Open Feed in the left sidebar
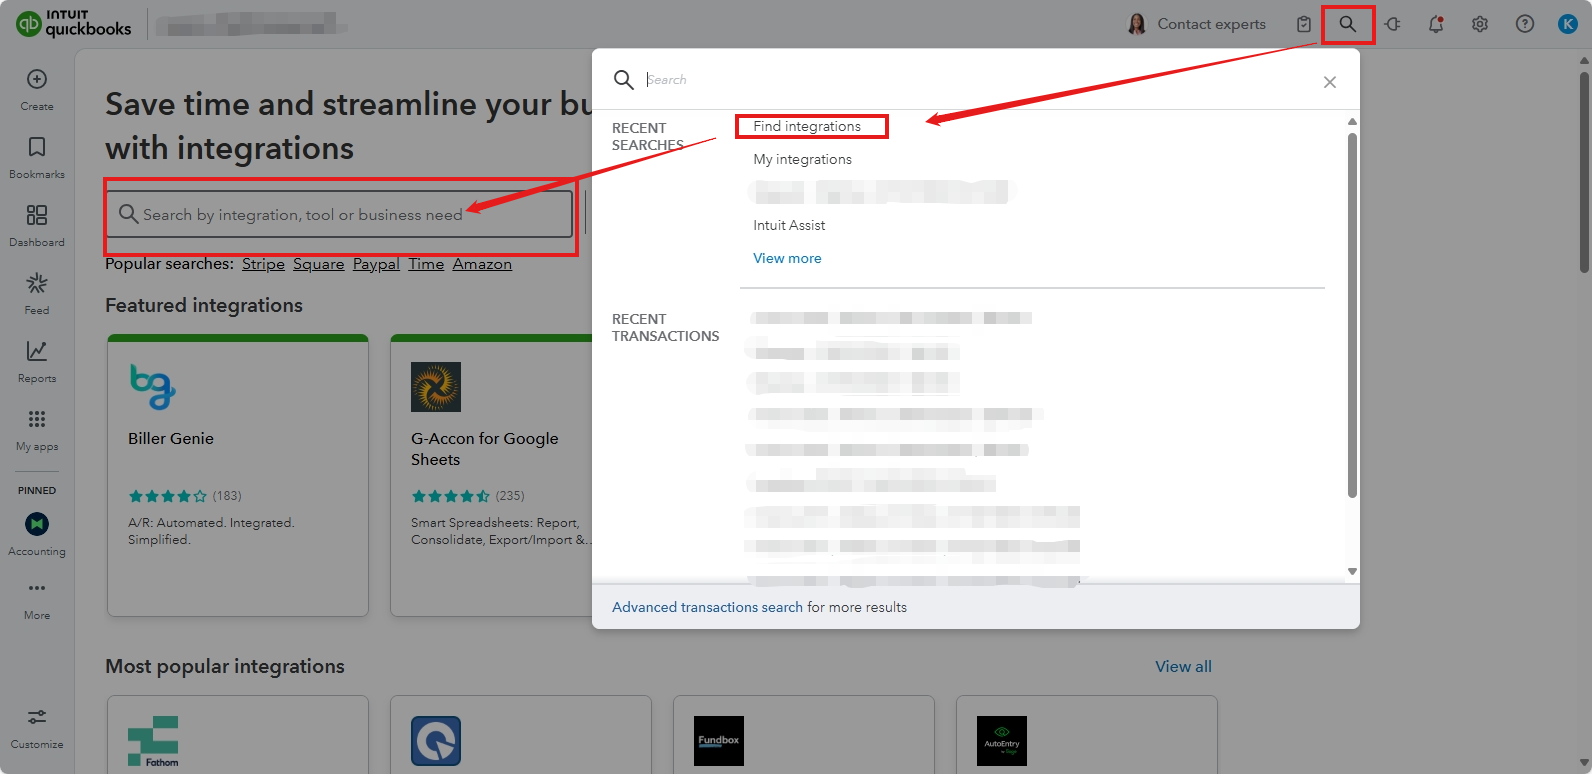 pos(37,293)
